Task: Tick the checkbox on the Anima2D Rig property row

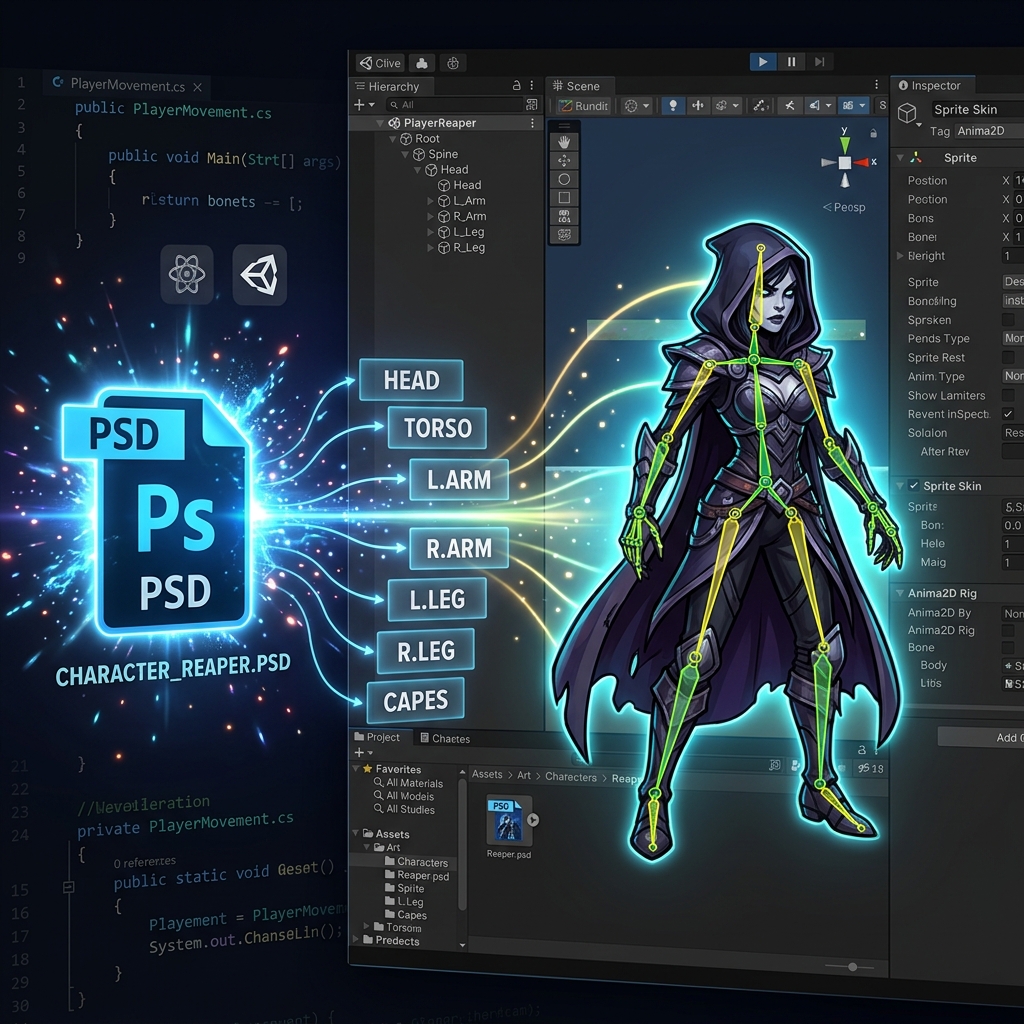Action: coord(1008,630)
